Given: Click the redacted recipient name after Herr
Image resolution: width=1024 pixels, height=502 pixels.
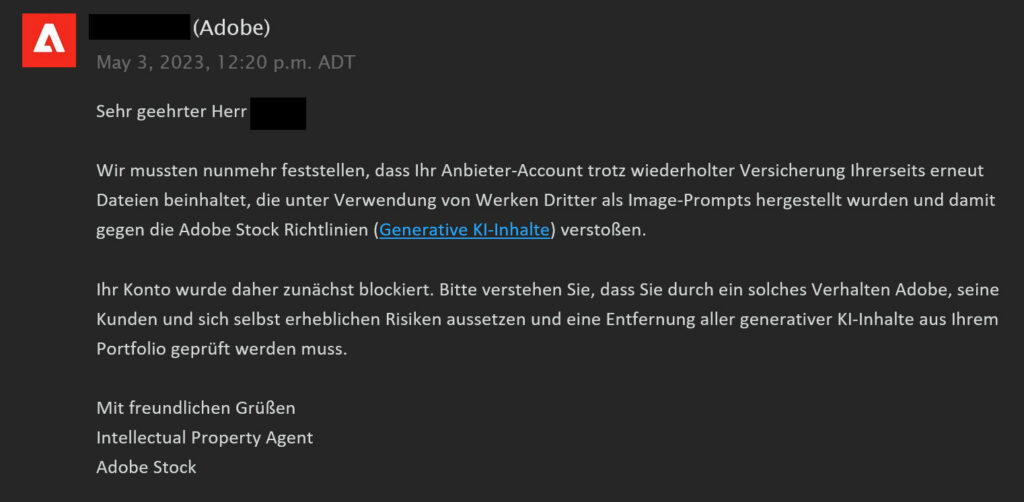Looking at the screenshot, I should [x=278, y=114].
